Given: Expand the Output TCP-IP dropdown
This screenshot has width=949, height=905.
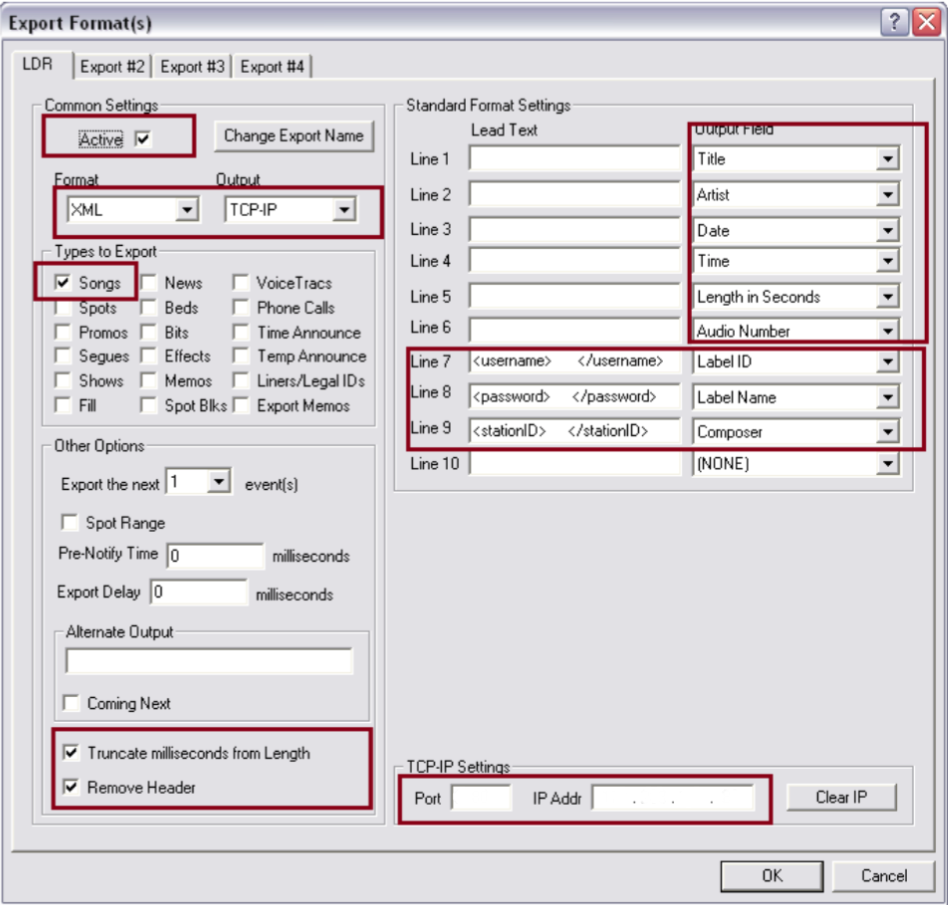Looking at the screenshot, I should pos(344,210).
